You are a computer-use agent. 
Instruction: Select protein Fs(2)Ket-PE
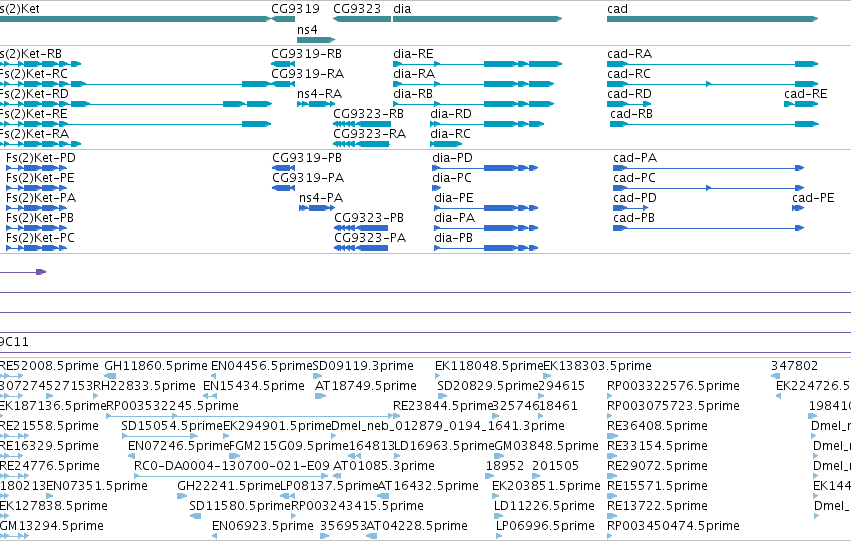pyautogui.click(x=36, y=188)
